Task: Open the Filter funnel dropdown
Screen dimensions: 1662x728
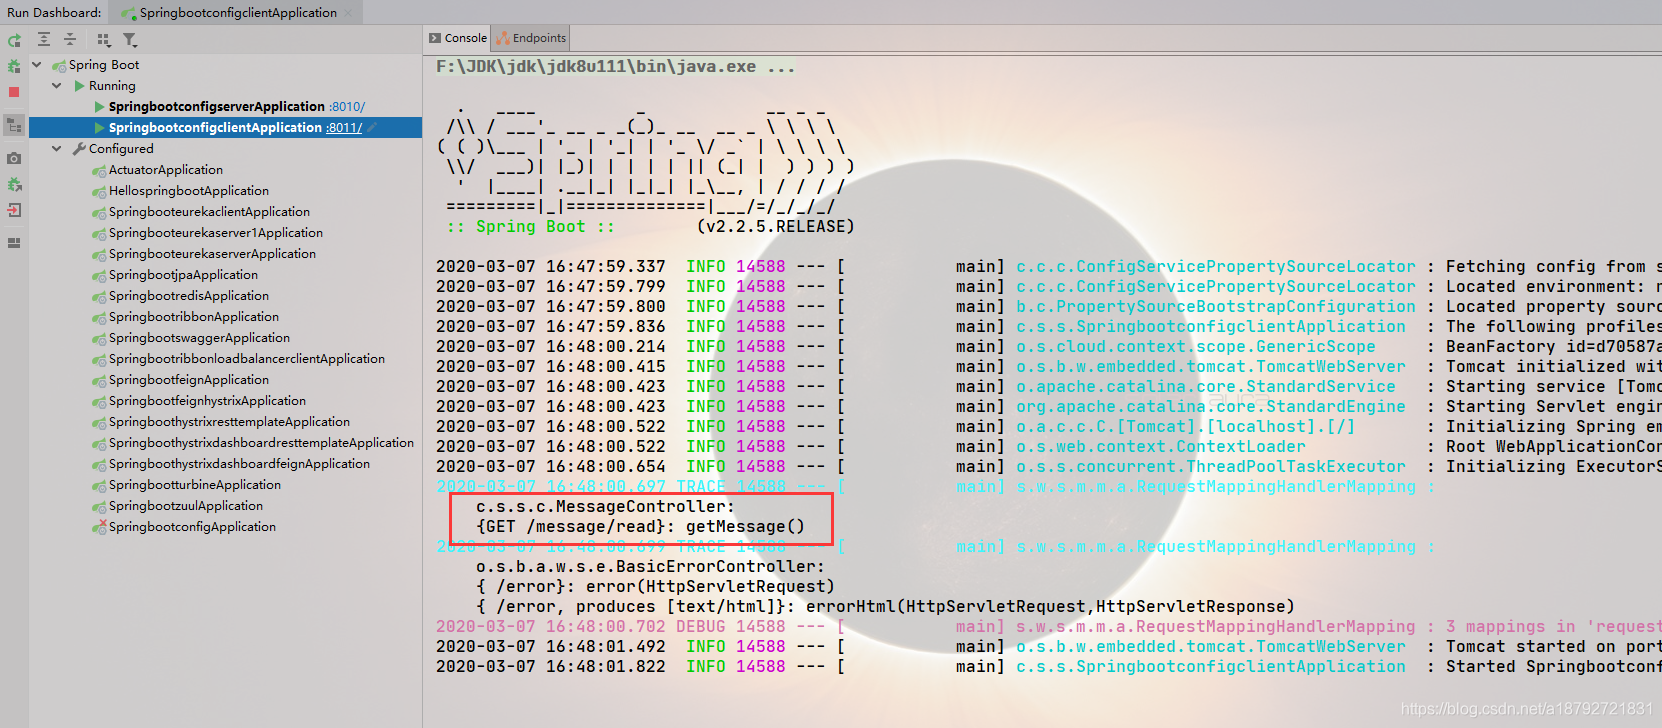Action: (130, 40)
